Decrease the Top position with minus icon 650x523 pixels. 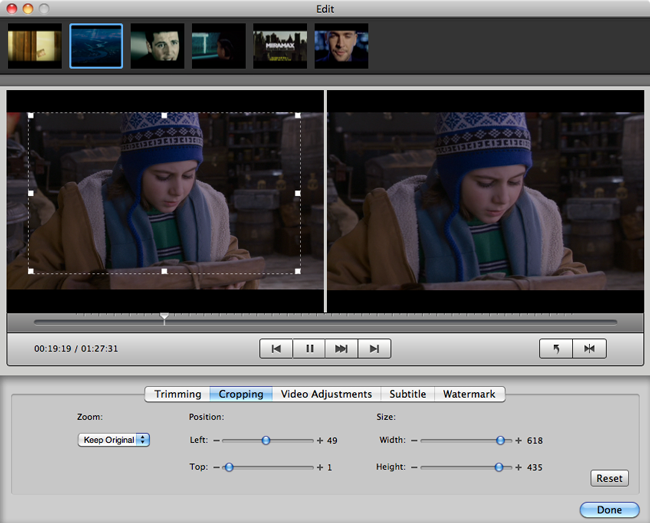coord(216,467)
